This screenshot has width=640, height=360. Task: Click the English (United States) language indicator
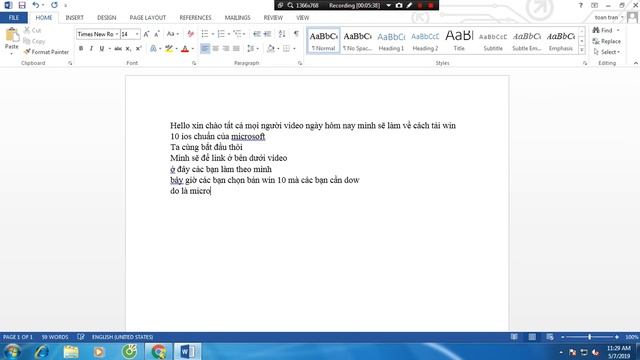[122, 337]
